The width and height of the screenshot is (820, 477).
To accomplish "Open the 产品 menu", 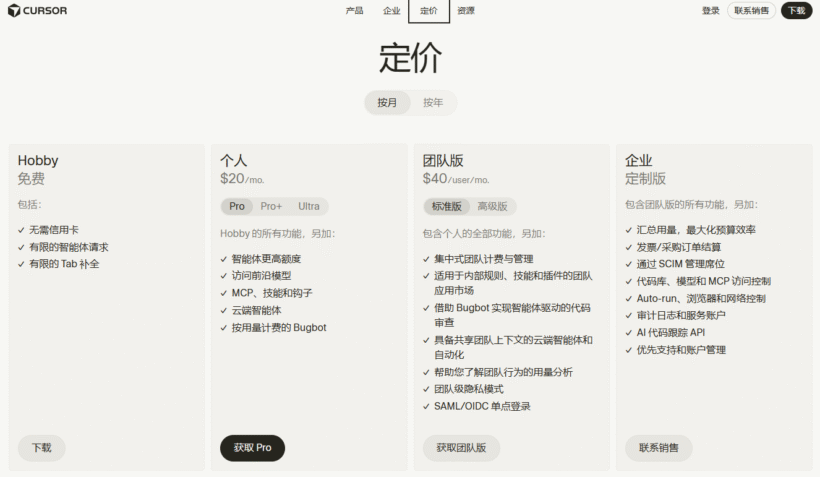I will [354, 10].
